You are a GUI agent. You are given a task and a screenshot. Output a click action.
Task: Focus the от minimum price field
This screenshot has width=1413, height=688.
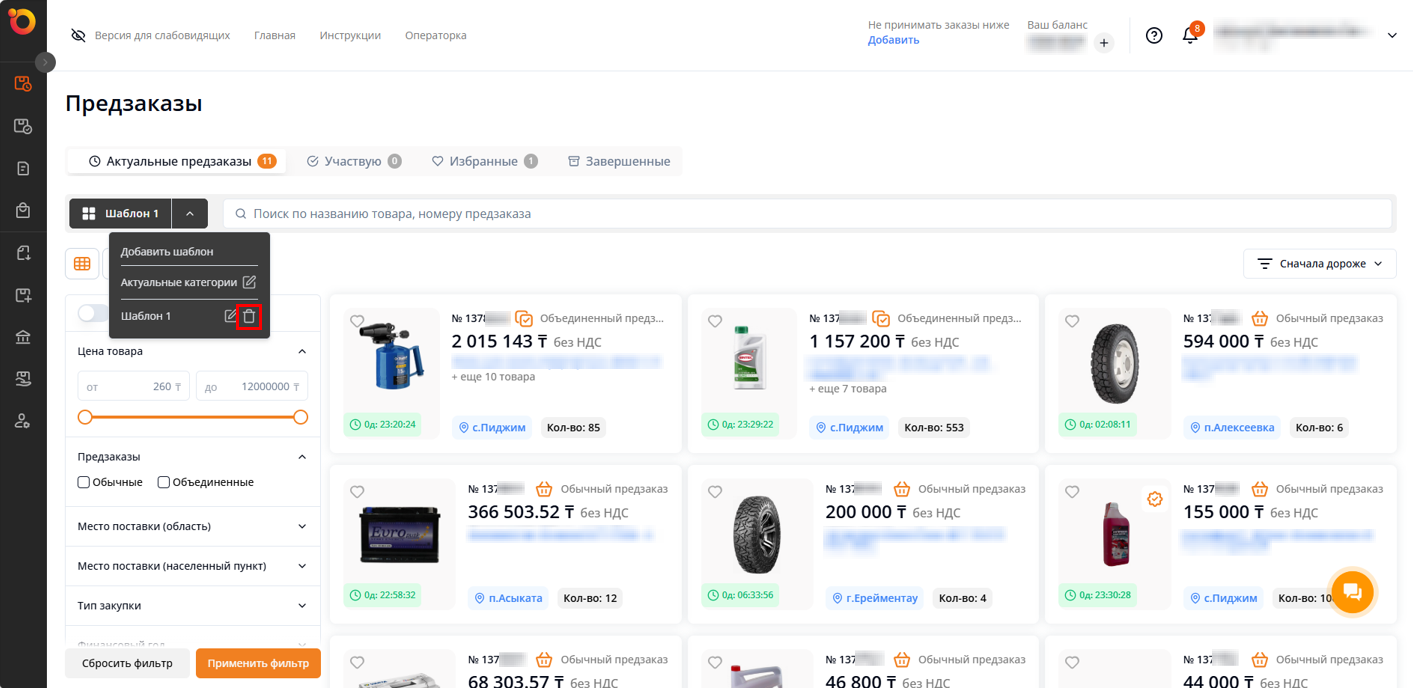tap(133, 386)
